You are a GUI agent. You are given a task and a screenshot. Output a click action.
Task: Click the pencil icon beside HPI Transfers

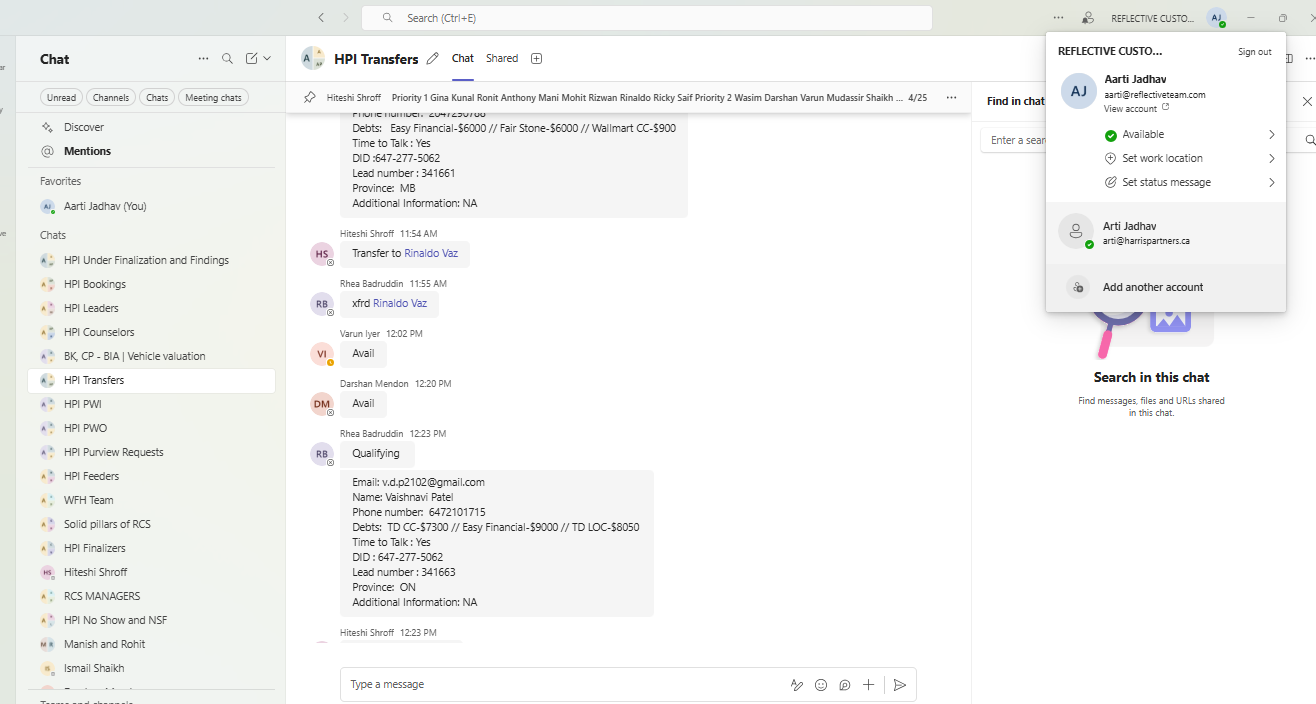[x=432, y=59]
